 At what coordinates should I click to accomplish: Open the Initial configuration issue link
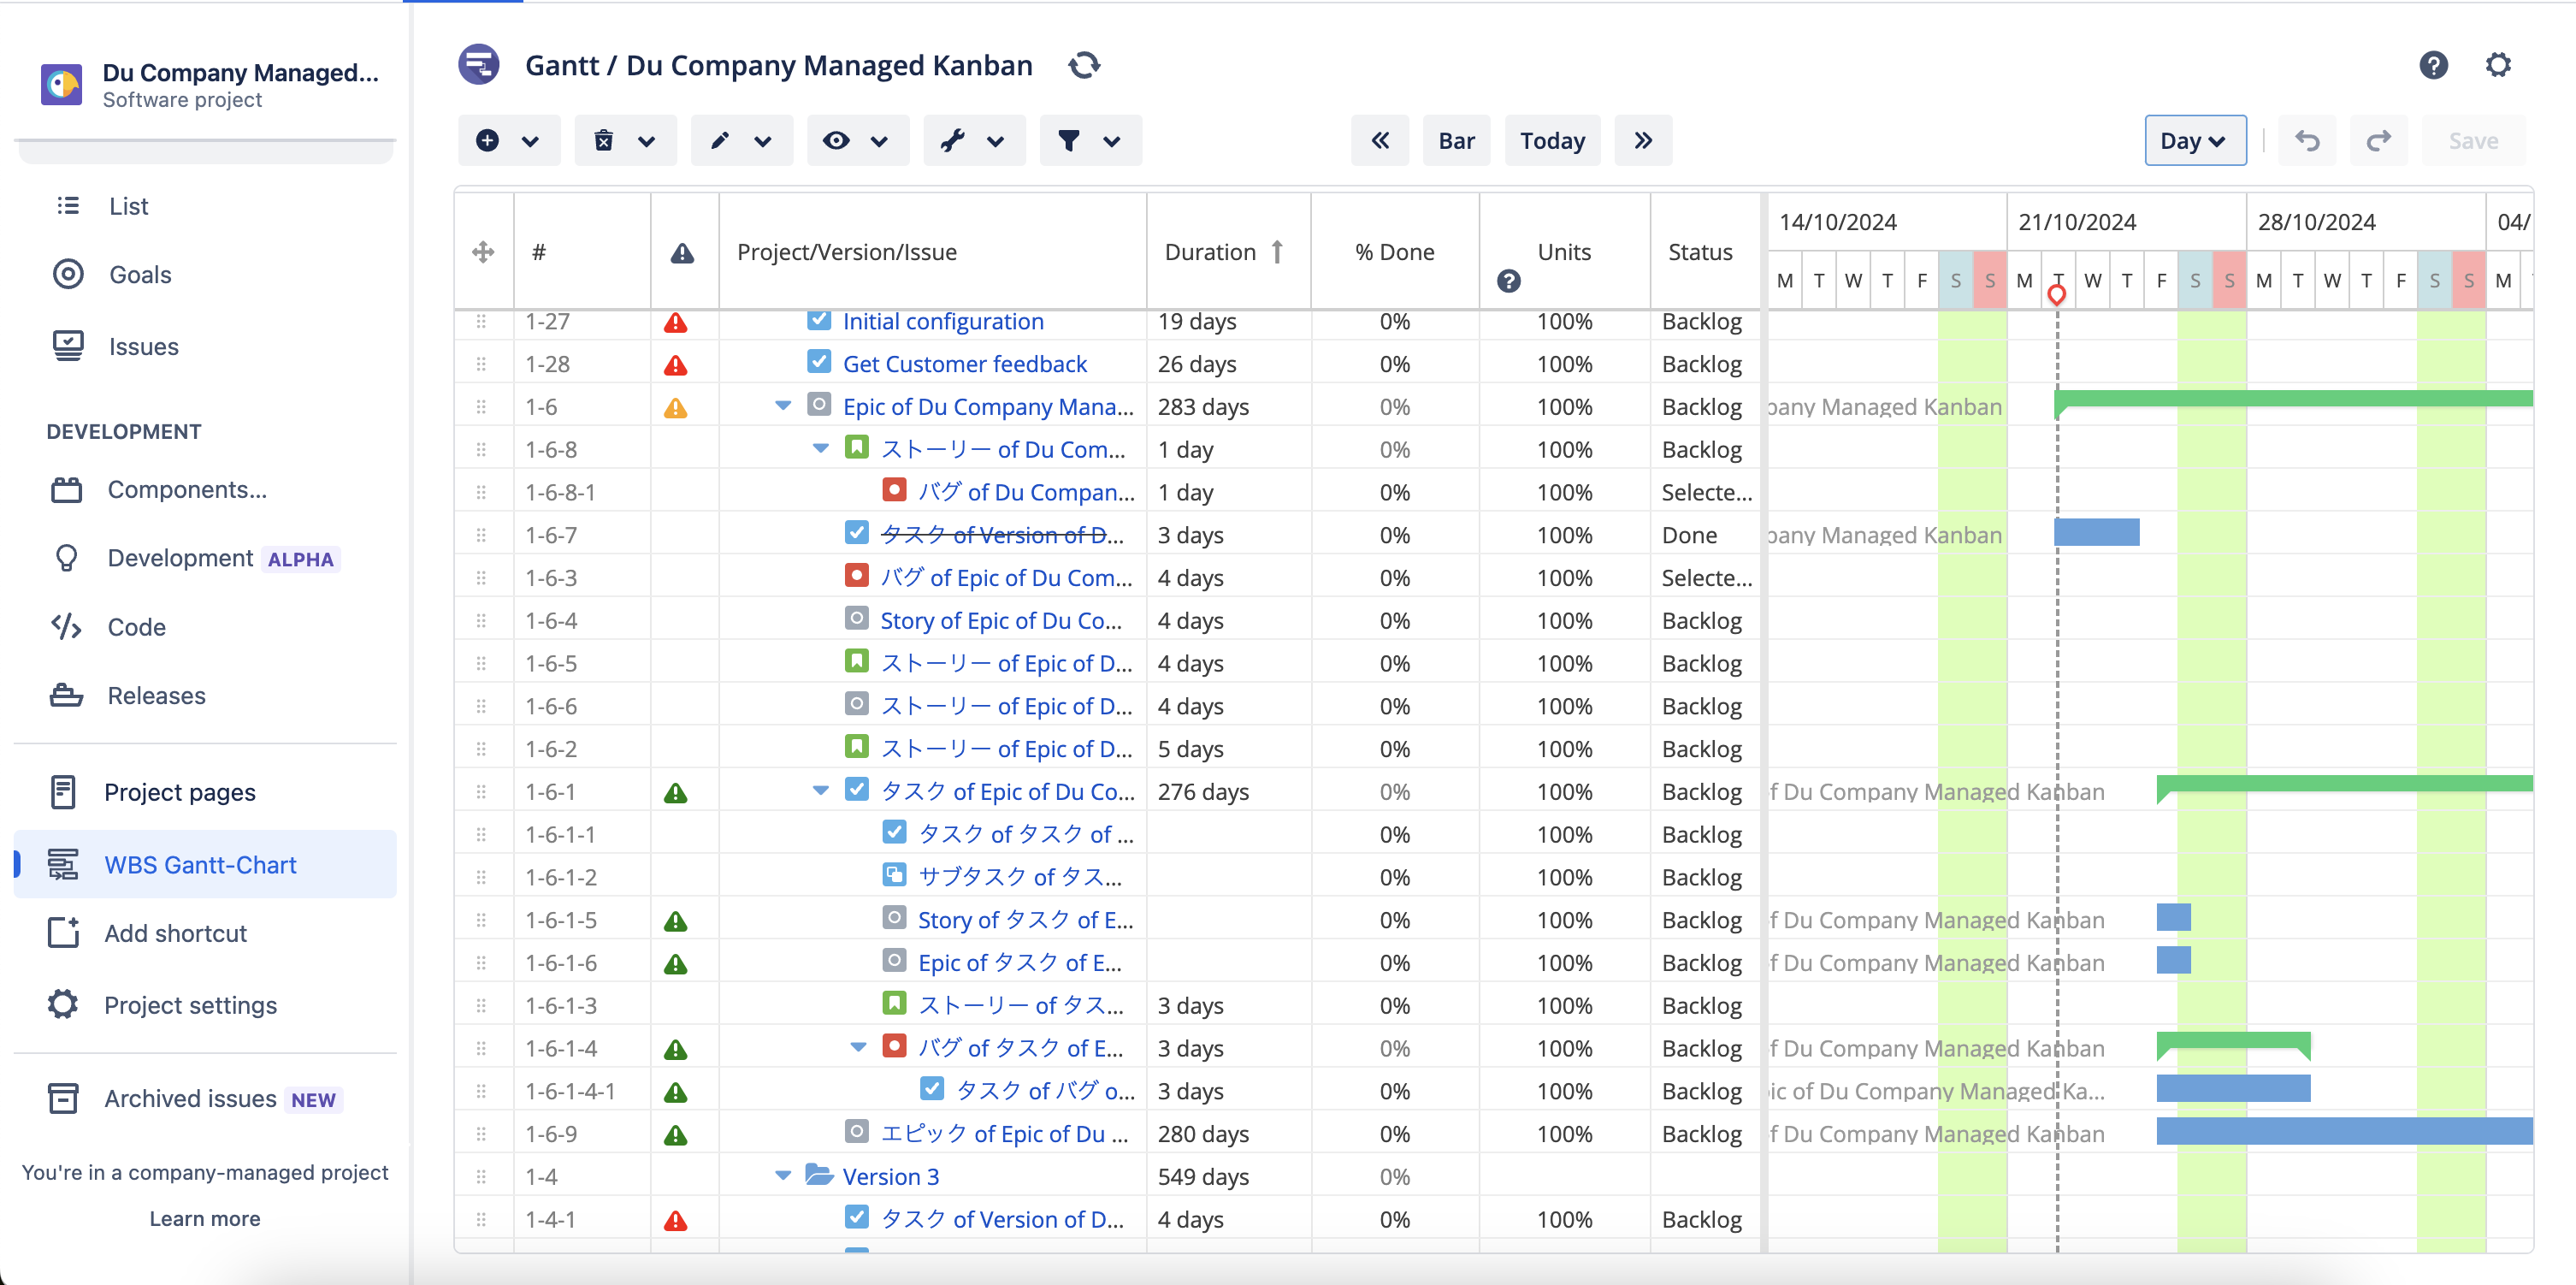point(942,321)
